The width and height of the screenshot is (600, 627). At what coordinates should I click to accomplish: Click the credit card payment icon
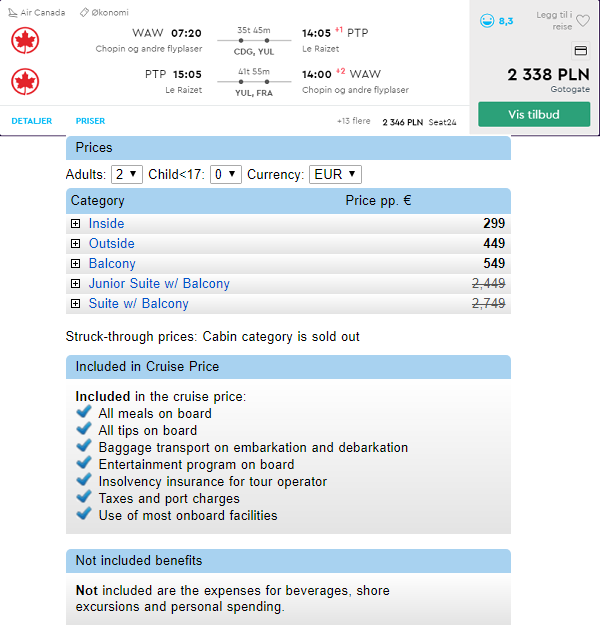(580, 50)
